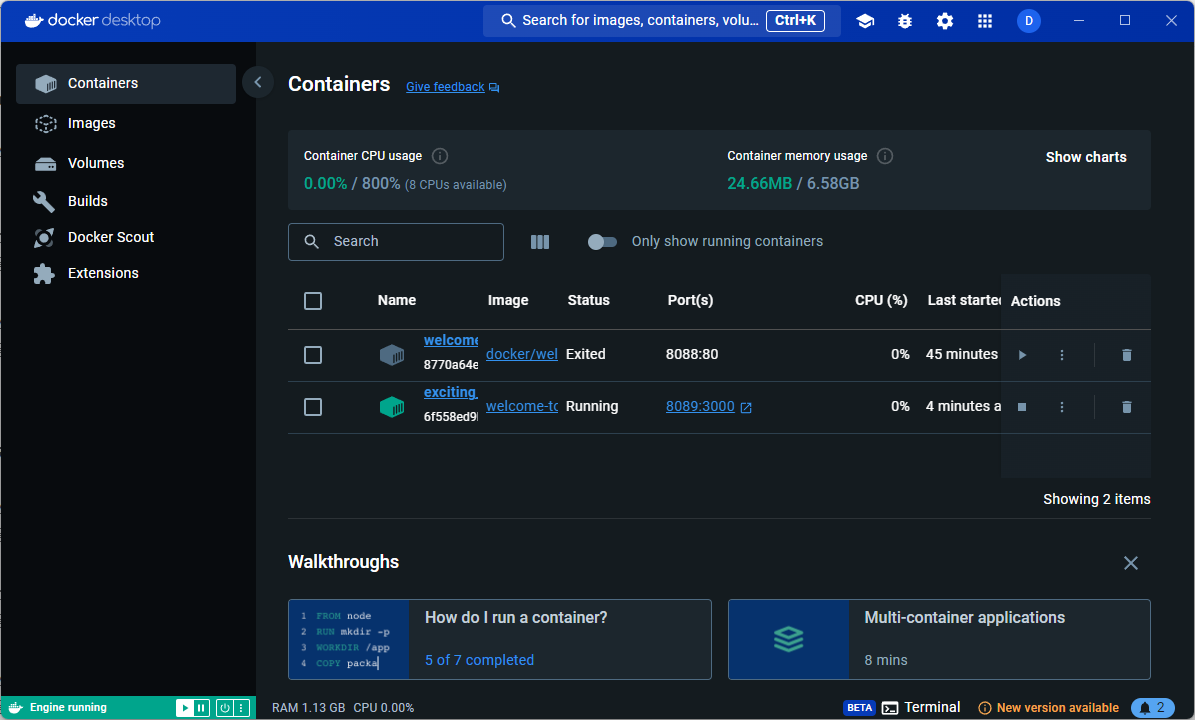This screenshot has width=1195, height=720.
Task: Sort by the Port(s) column header
Action: click(690, 300)
